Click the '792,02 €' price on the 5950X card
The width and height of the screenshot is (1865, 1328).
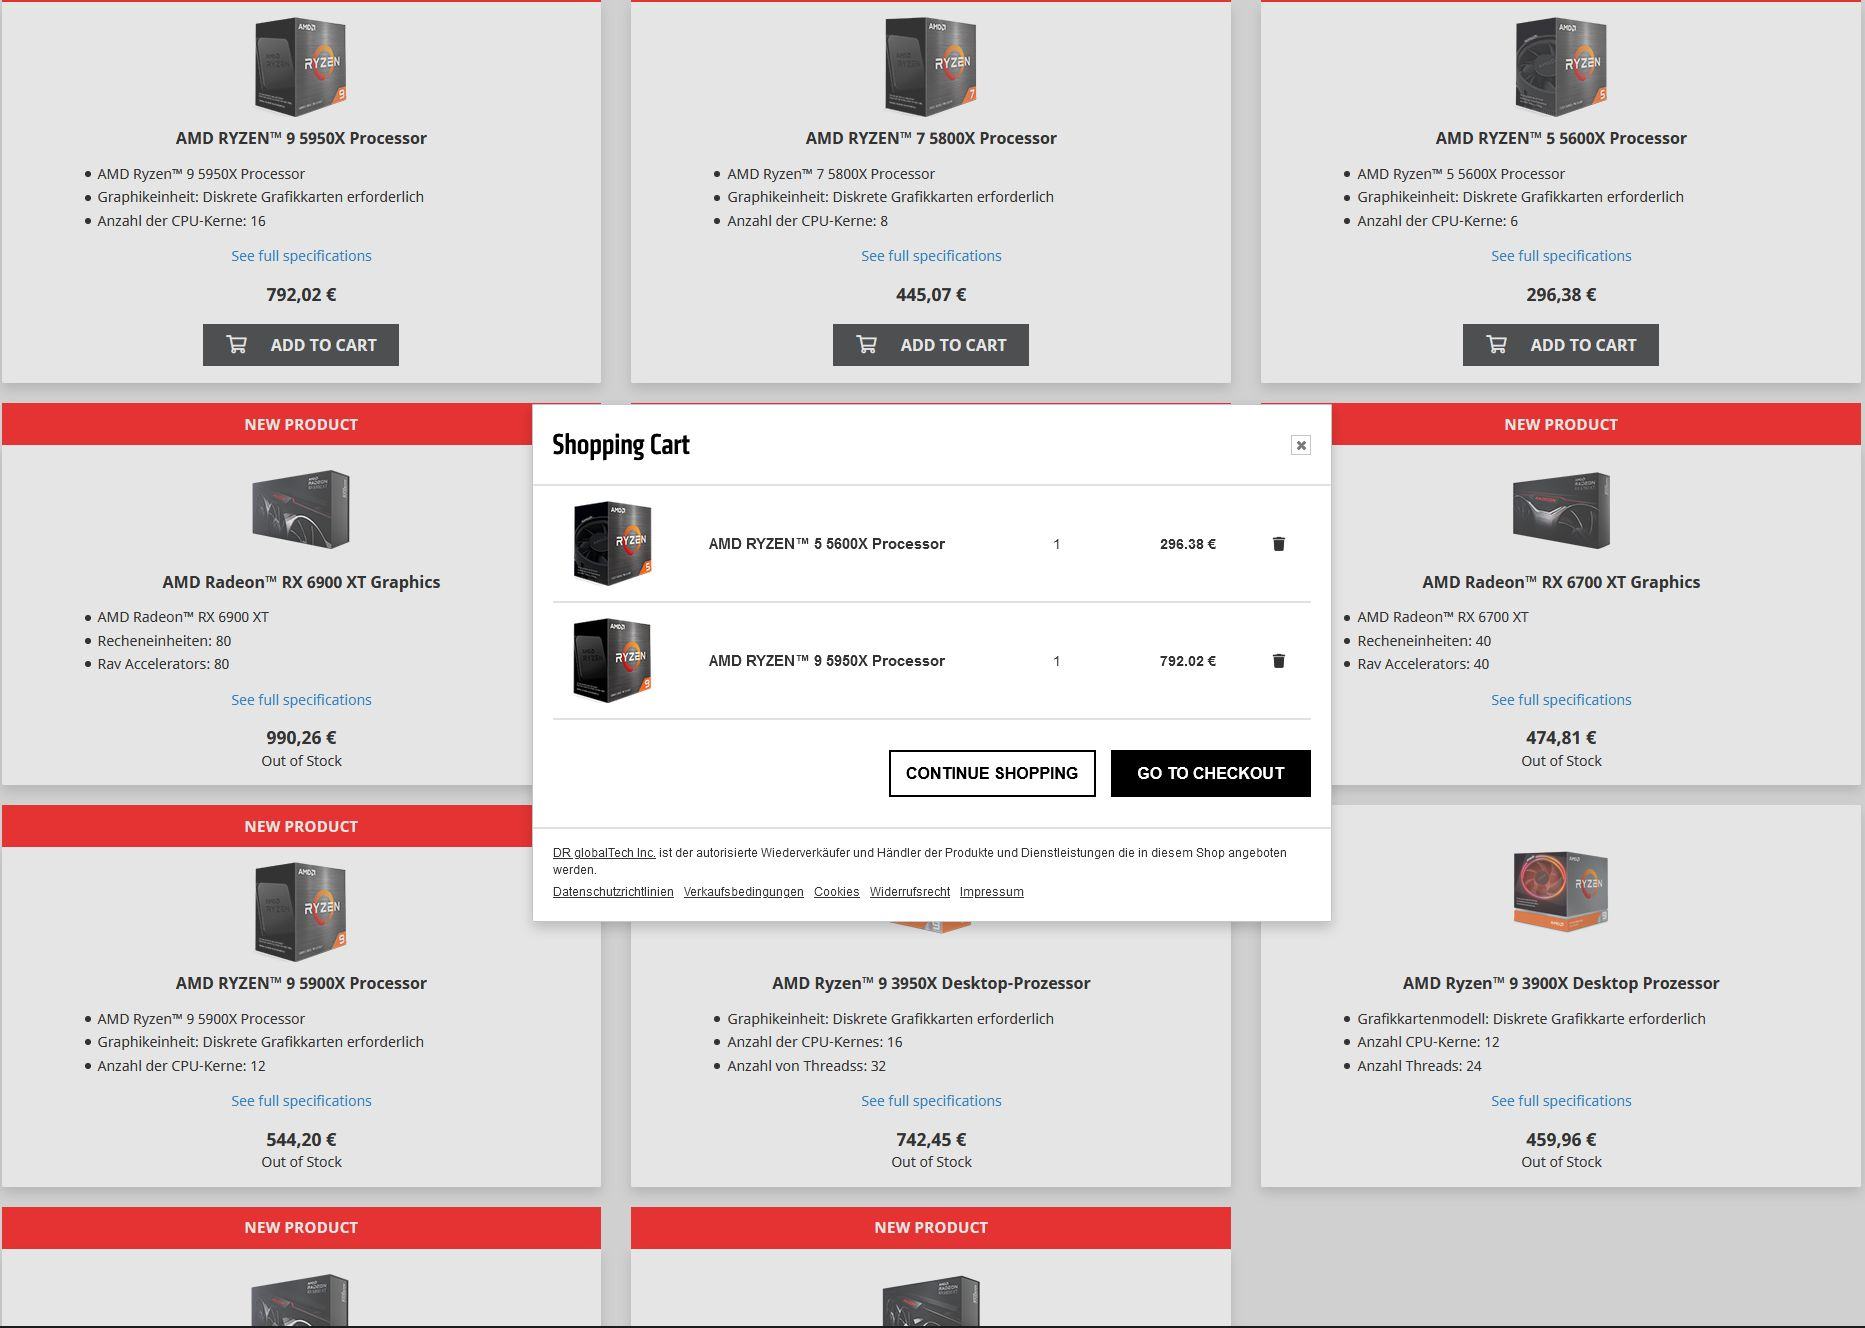coord(301,295)
